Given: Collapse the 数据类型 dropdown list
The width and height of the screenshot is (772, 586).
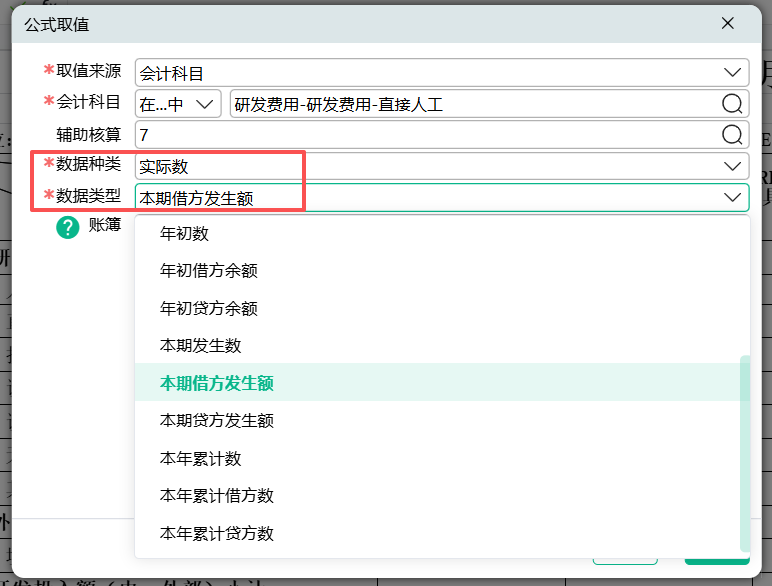Looking at the screenshot, I should [731, 198].
